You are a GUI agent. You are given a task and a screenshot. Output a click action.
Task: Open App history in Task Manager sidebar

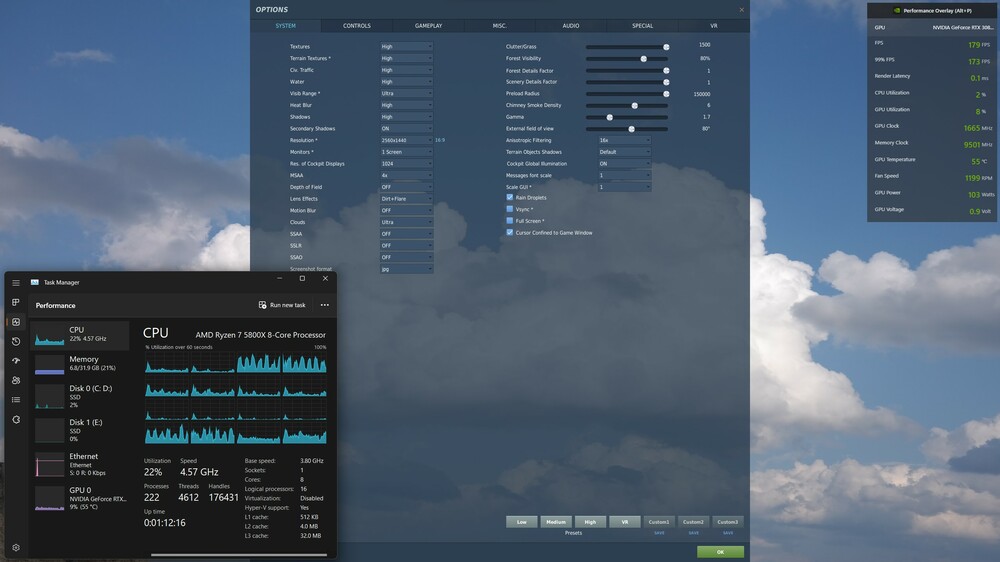tap(16, 341)
